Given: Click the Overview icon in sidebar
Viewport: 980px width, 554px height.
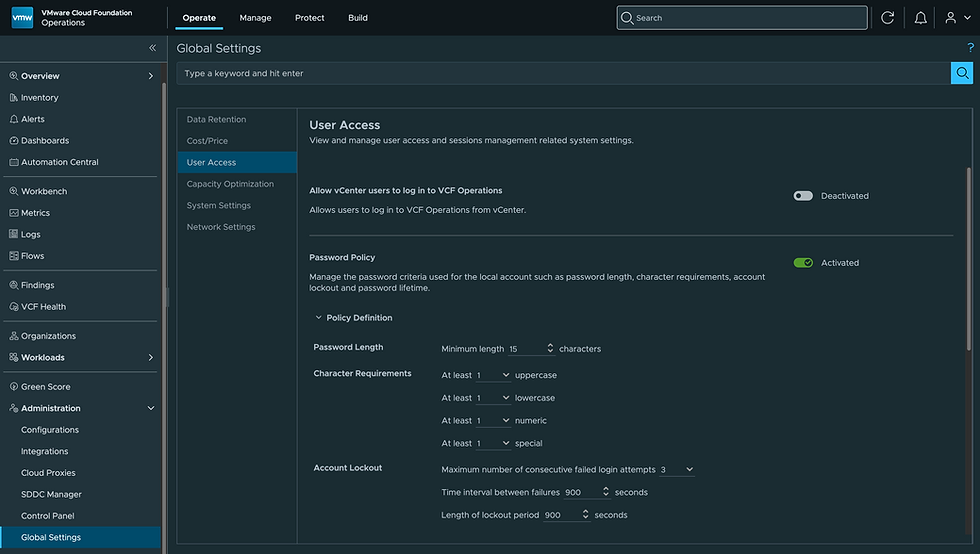Looking at the screenshot, I should click(x=14, y=76).
